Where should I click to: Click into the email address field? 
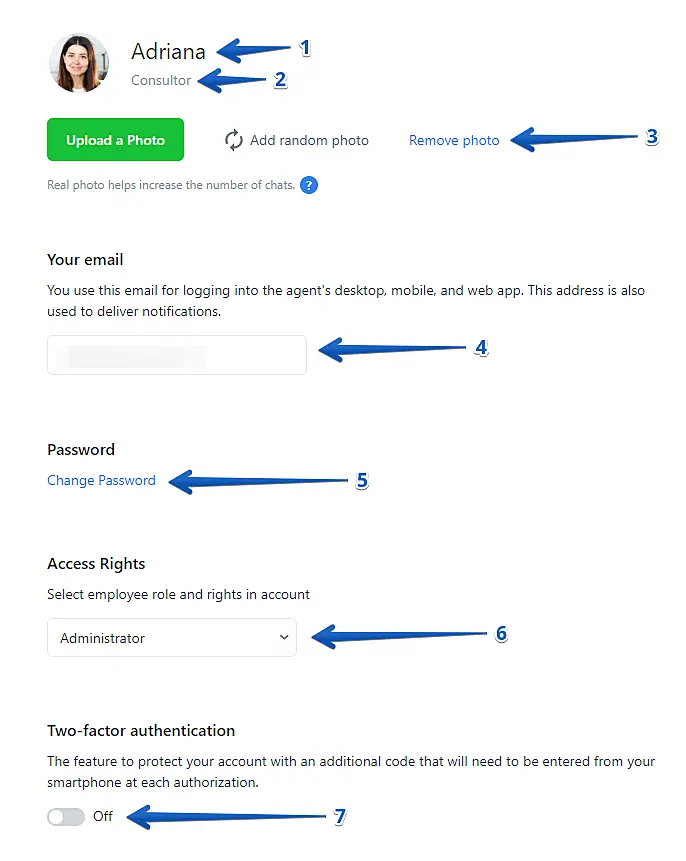(x=176, y=355)
